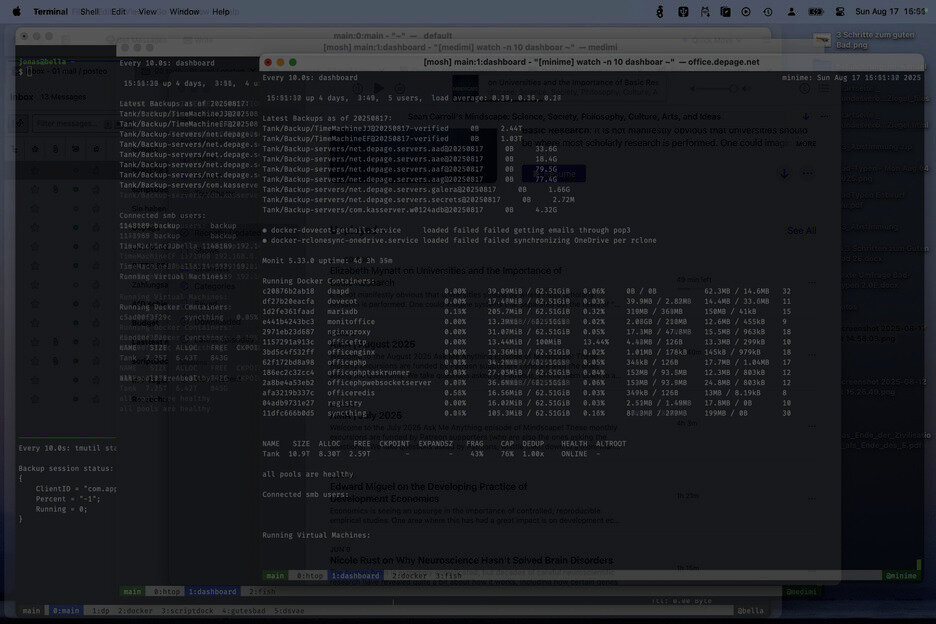
Task: Click the office.depage.net window title bar
Action: 591,62
